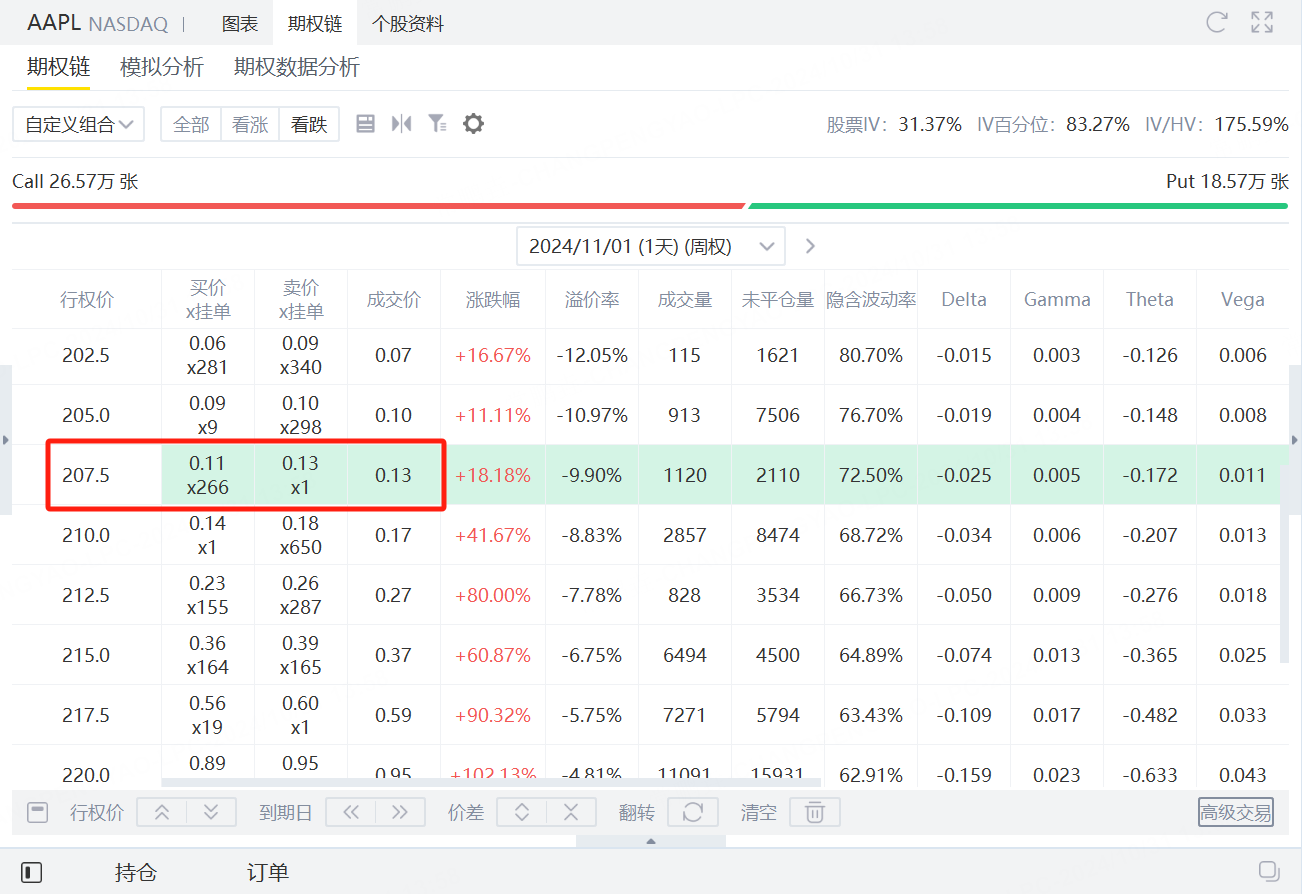Click the 翻转 flip icon
Viewport: 1302px width, 894px height.
click(x=693, y=812)
